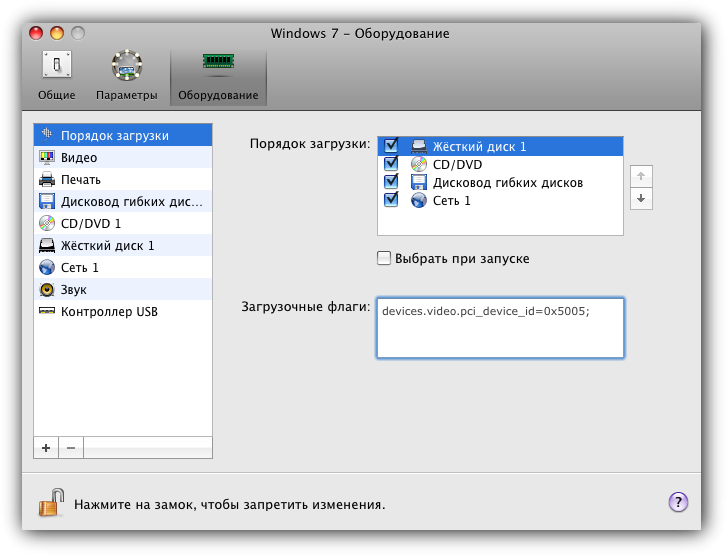Click the boot order icon in sidebar
This screenshot has width=728, height=556.
point(47,134)
